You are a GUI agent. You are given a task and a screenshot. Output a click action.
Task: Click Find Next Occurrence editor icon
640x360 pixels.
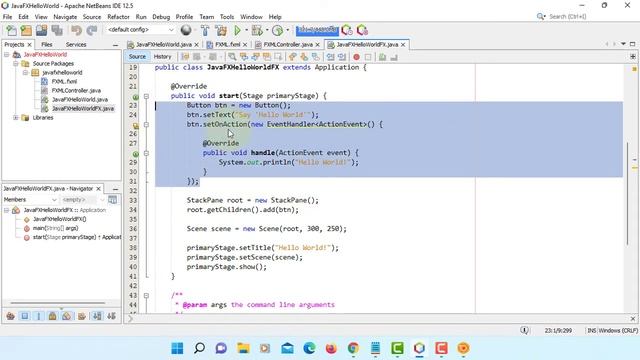coord(255,57)
